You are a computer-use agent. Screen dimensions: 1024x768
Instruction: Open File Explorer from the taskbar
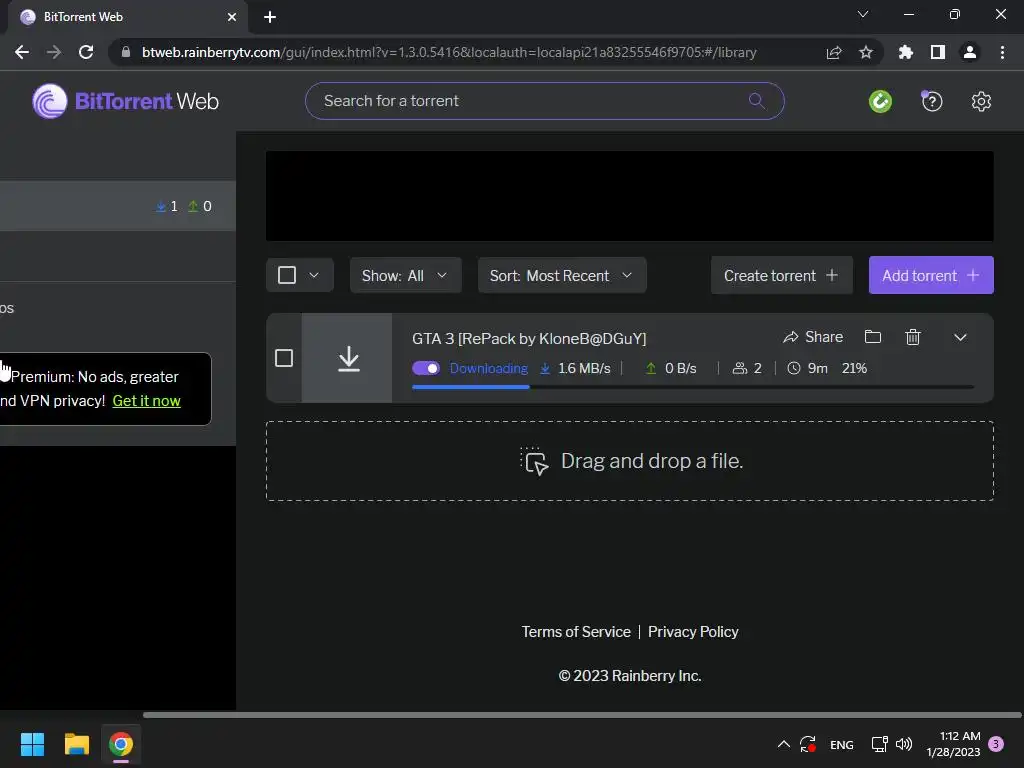coord(76,744)
